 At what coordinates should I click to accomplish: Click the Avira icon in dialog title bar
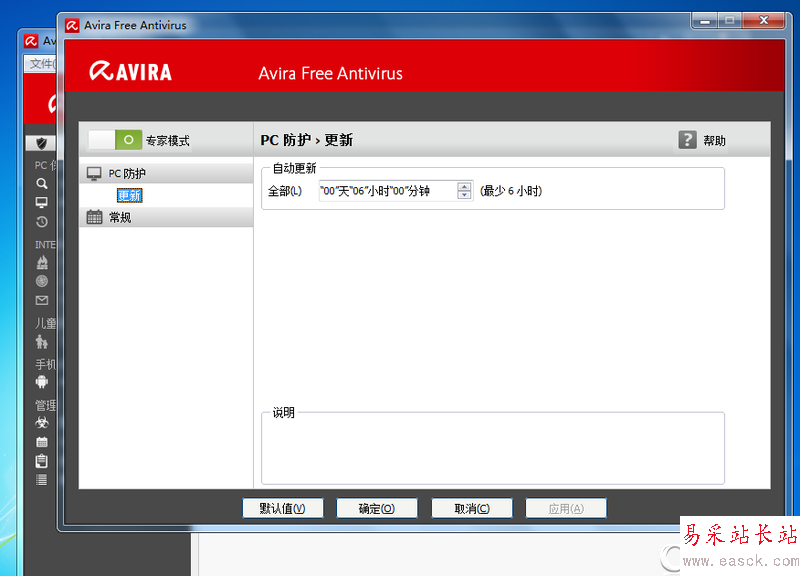(72, 26)
